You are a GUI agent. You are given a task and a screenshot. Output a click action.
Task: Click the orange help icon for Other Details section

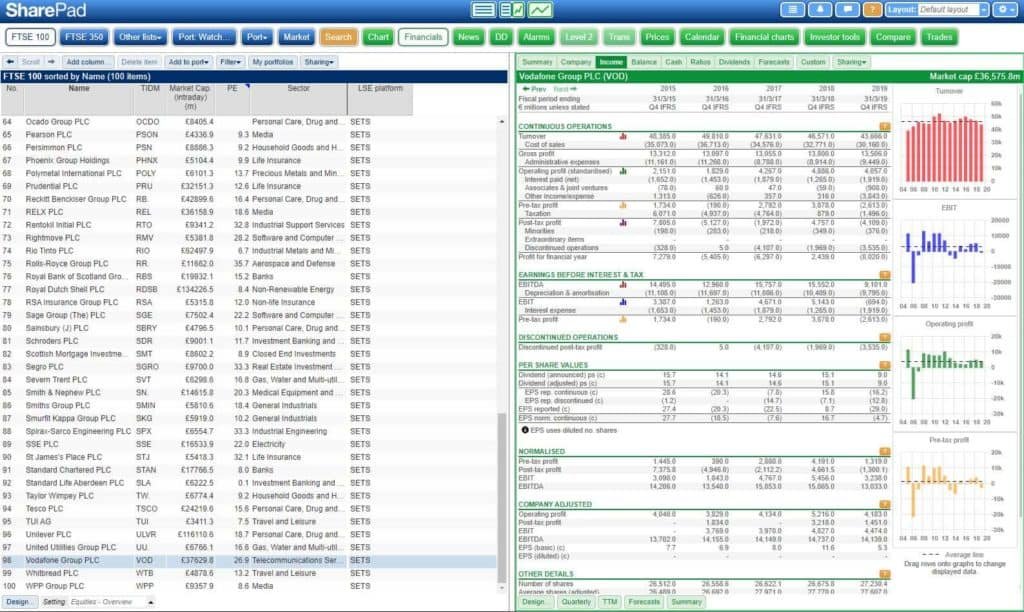coord(885,574)
